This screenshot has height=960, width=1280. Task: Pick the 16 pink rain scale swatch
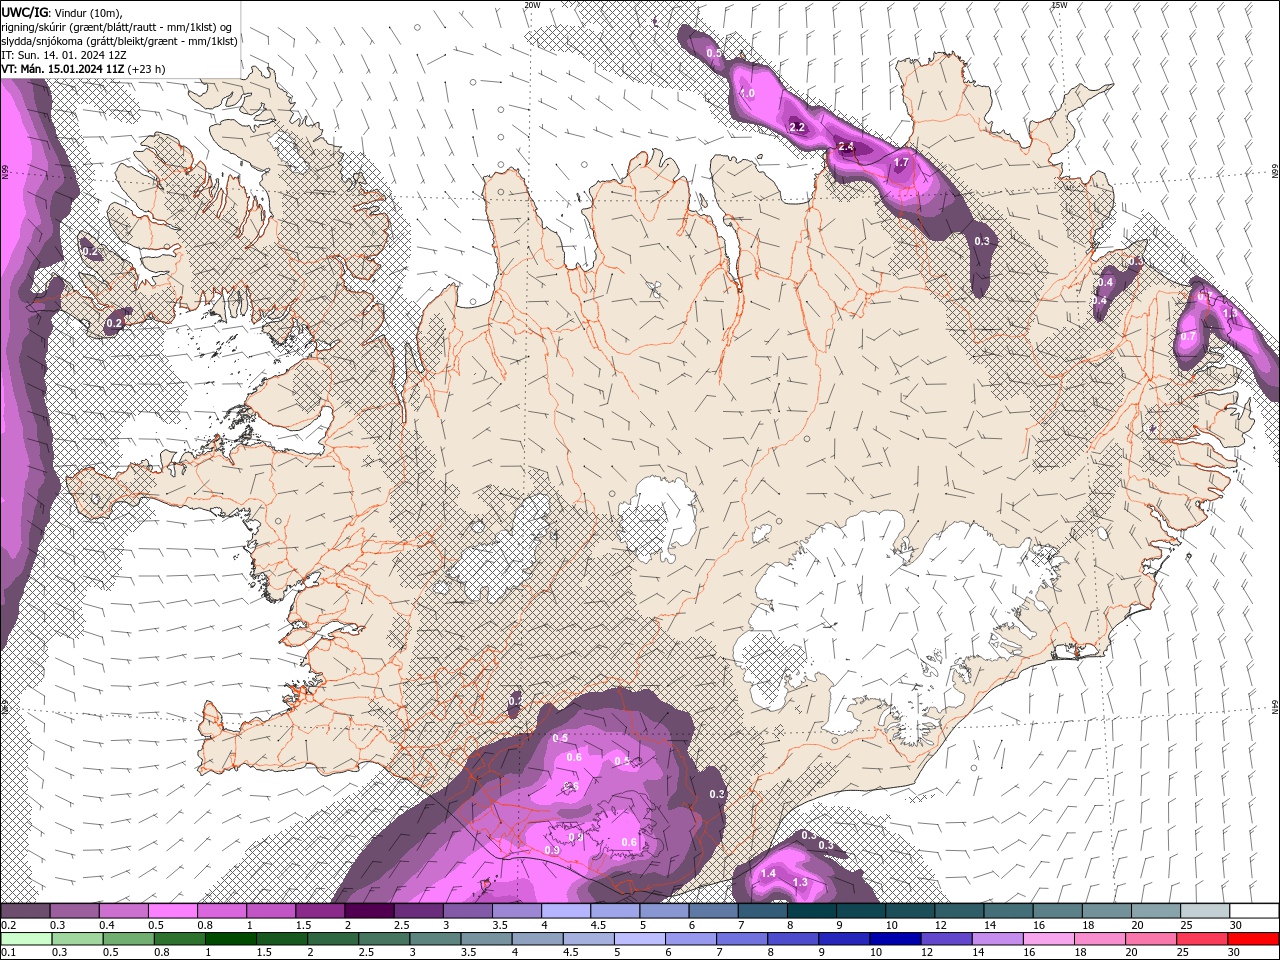(x=1049, y=939)
